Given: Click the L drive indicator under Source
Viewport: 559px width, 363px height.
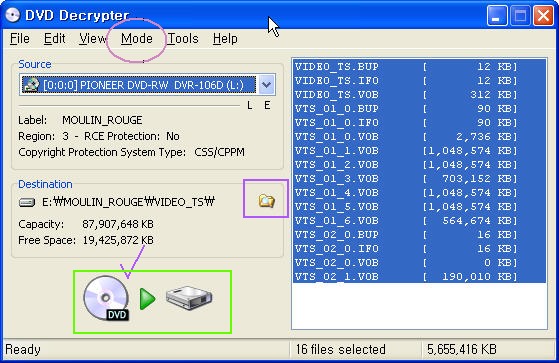Looking at the screenshot, I should [x=250, y=105].
